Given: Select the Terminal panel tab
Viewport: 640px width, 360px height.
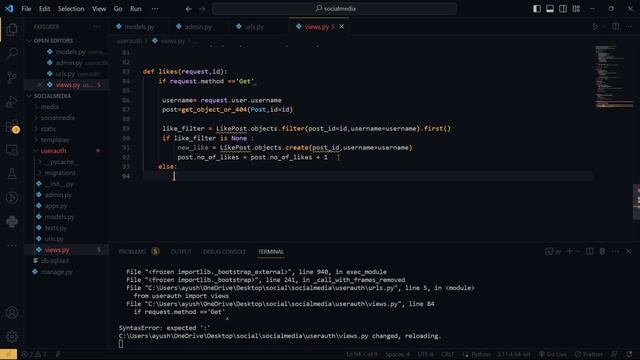Looking at the screenshot, I should click(x=271, y=252).
